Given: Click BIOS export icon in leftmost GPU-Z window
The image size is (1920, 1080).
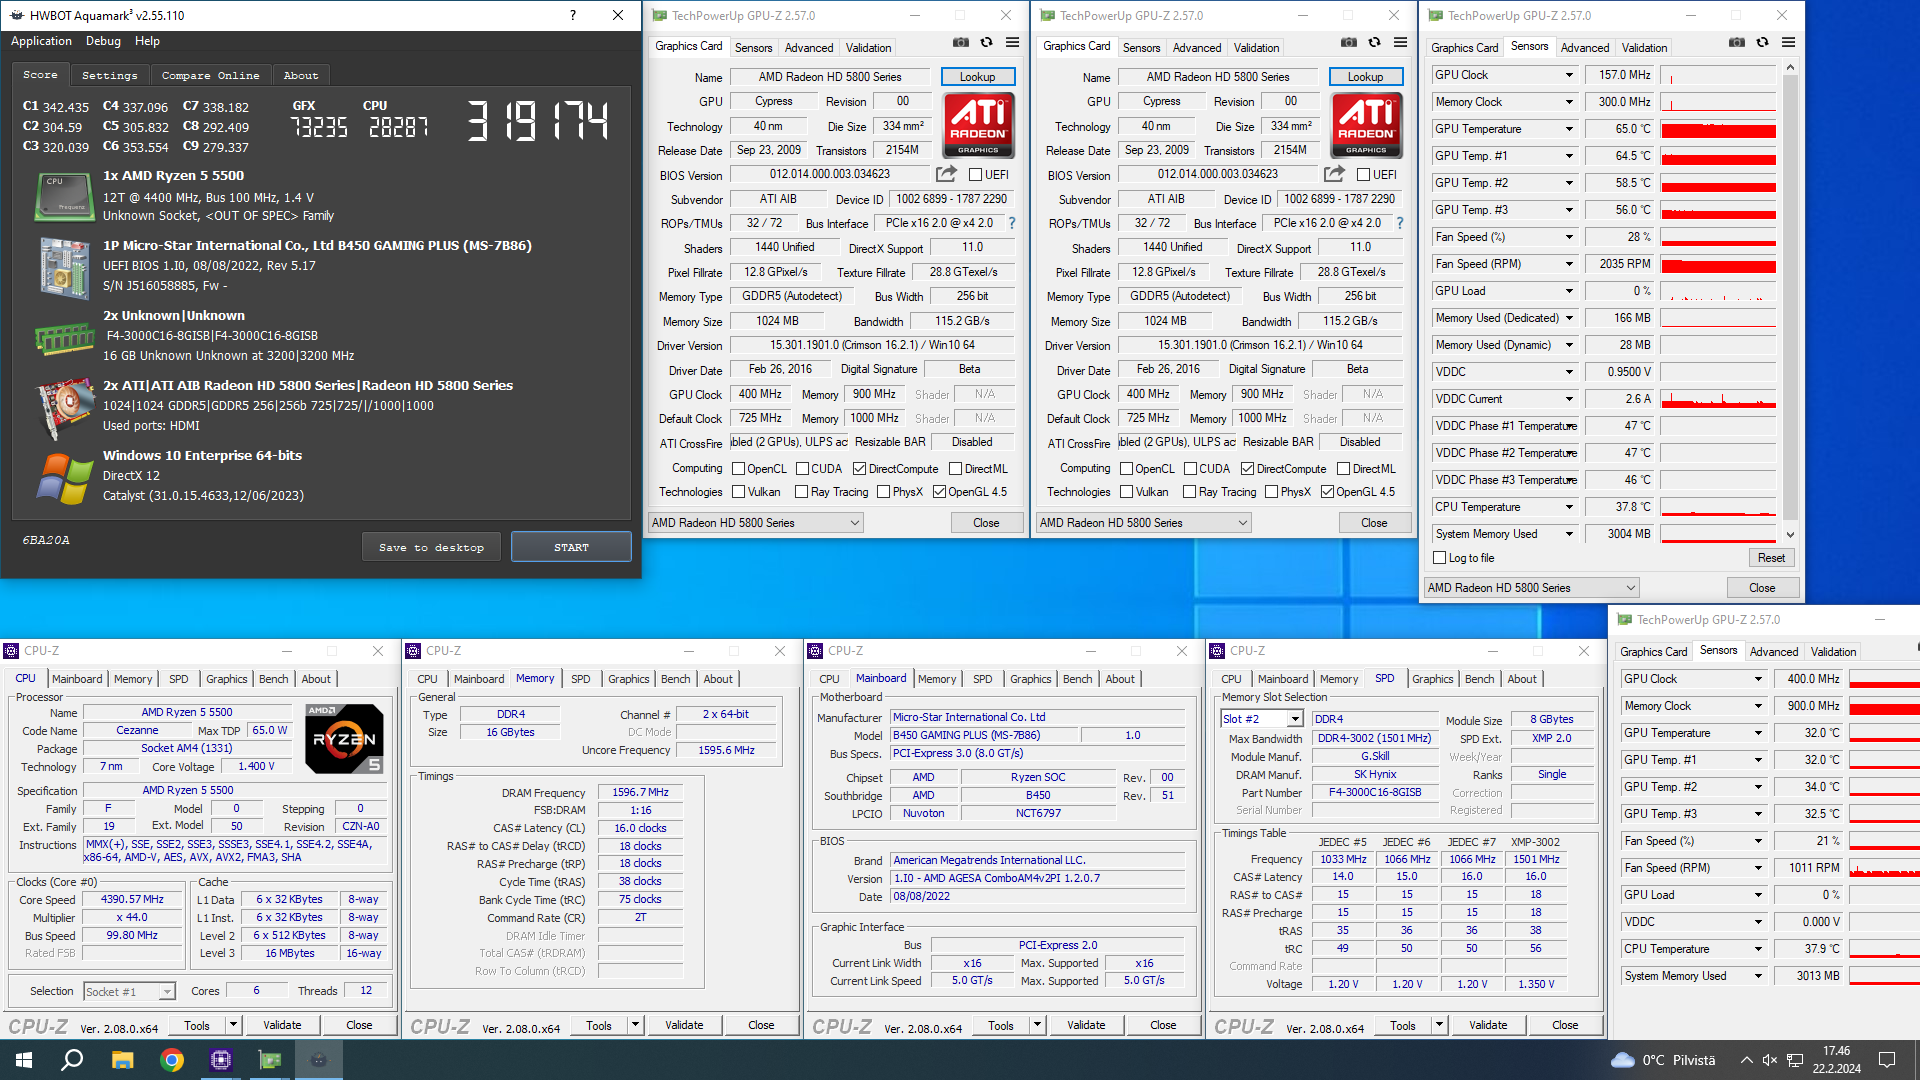Looking at the screenshot, I should click(946, 174).
